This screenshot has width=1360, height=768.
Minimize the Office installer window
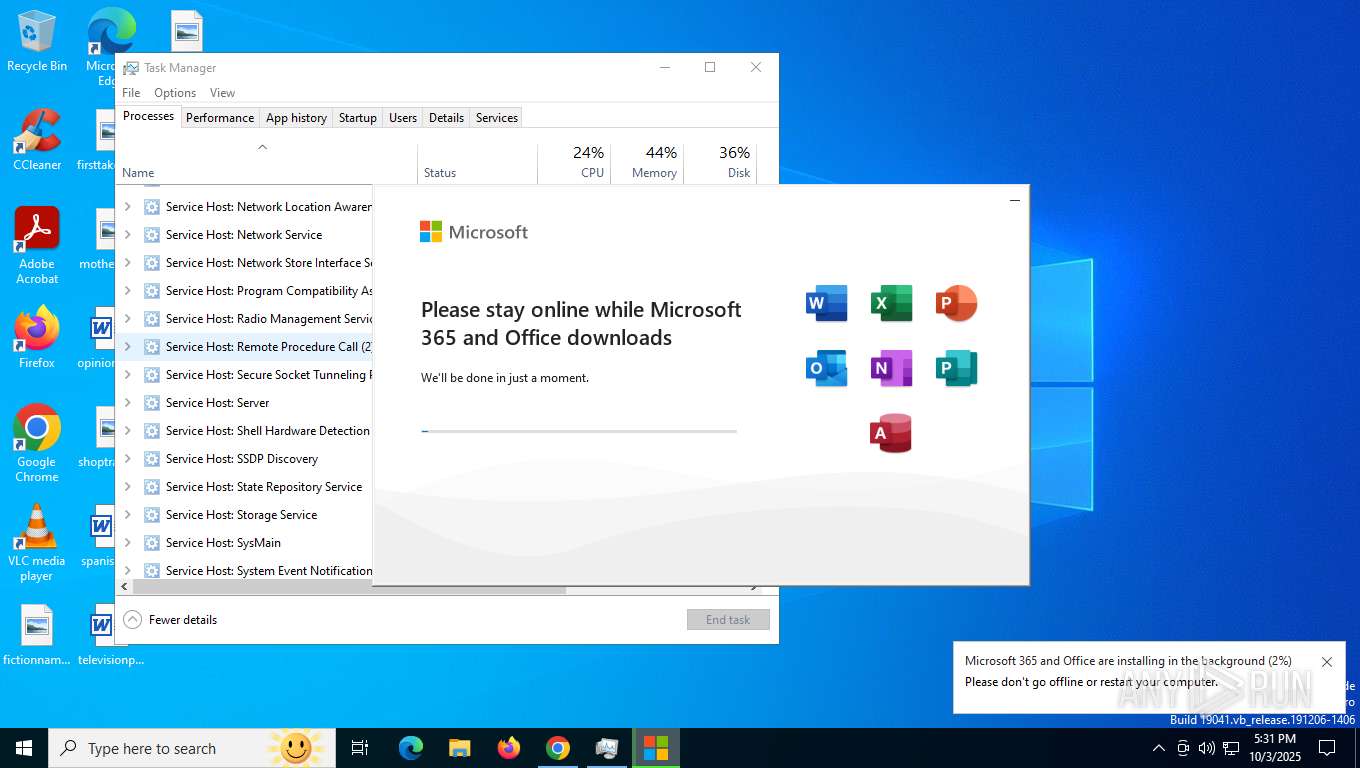(x=1014, y=200)
